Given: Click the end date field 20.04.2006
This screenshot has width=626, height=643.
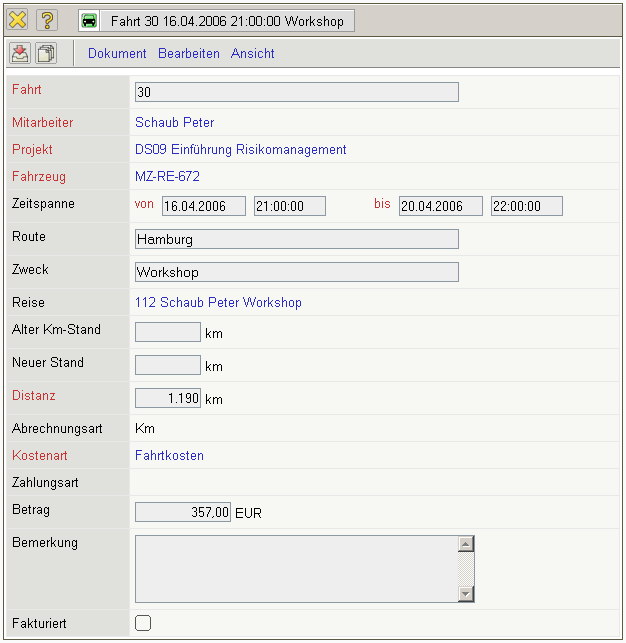Looking at the screenshot, I should [x=441, y=206].
